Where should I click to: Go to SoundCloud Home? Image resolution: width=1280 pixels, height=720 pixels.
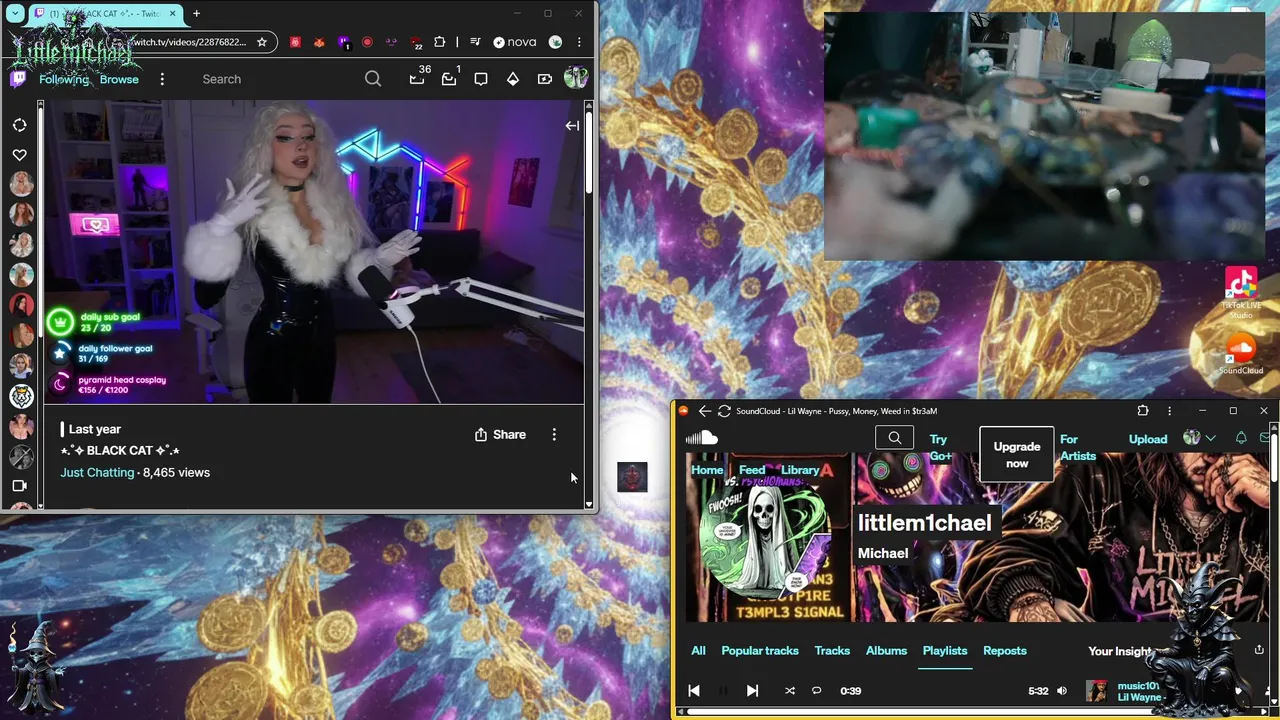pos(707,470)
